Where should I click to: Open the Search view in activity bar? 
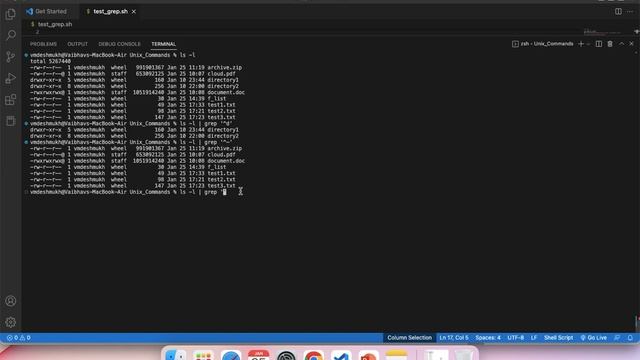11,35
